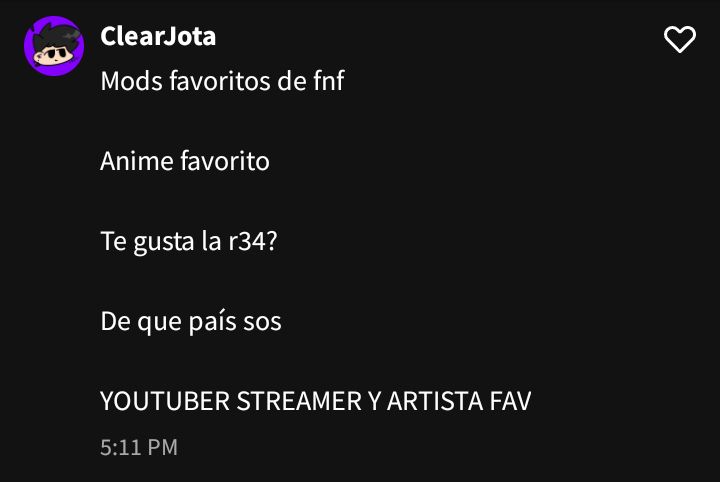Click the 'YOUTUBER STREAMER Y ARTISTA FAV' line
The height and width of the screenshot is (482, 720).
point(315,401)
